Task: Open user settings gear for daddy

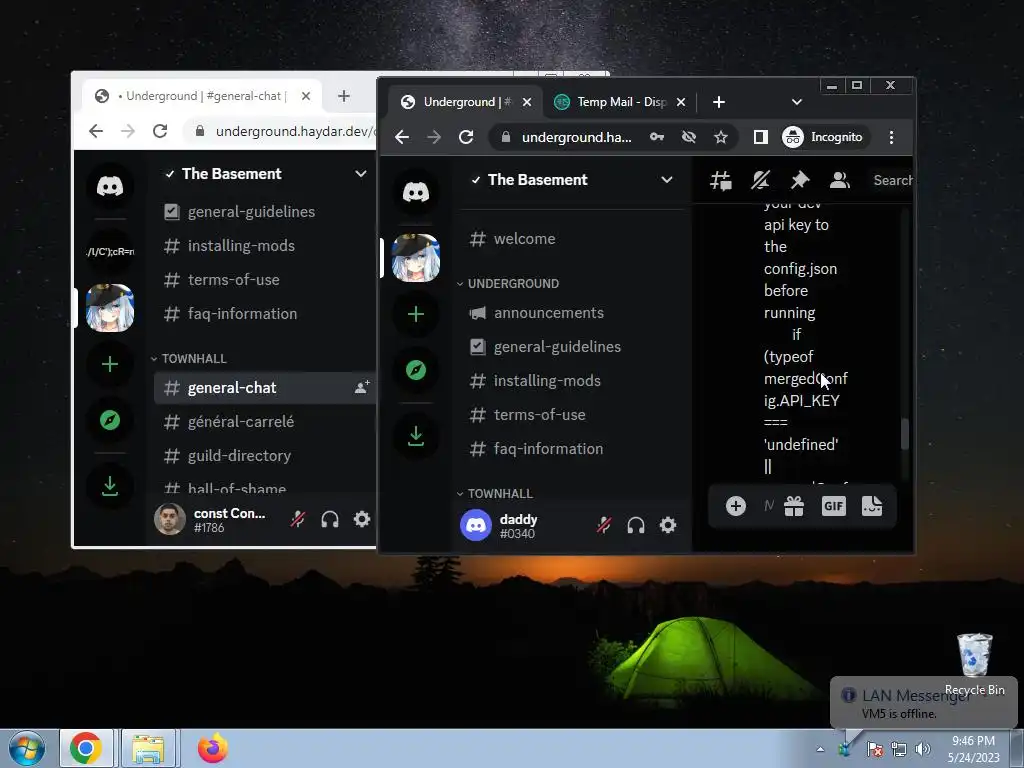Action: coord(667,525)
